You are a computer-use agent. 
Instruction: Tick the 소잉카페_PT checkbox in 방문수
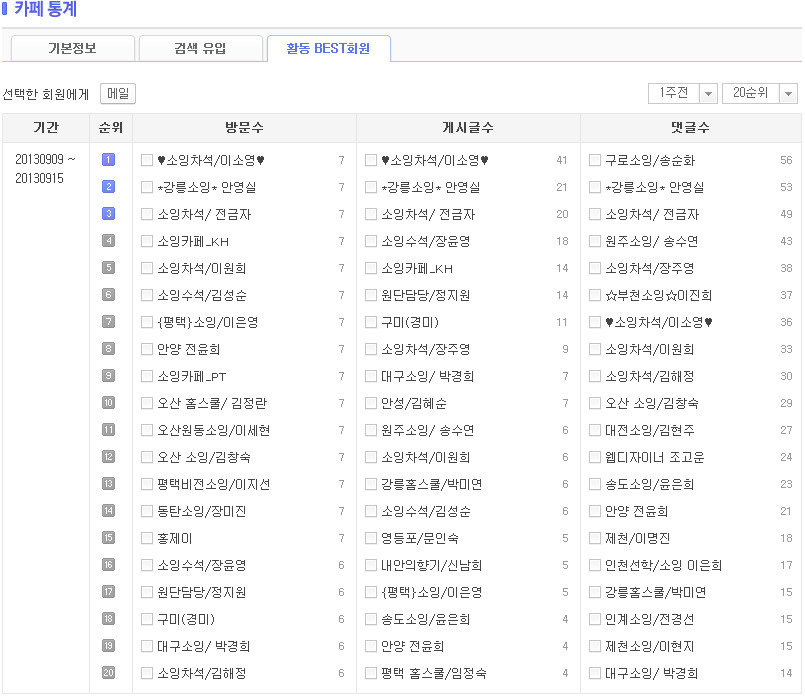(147, 376)
